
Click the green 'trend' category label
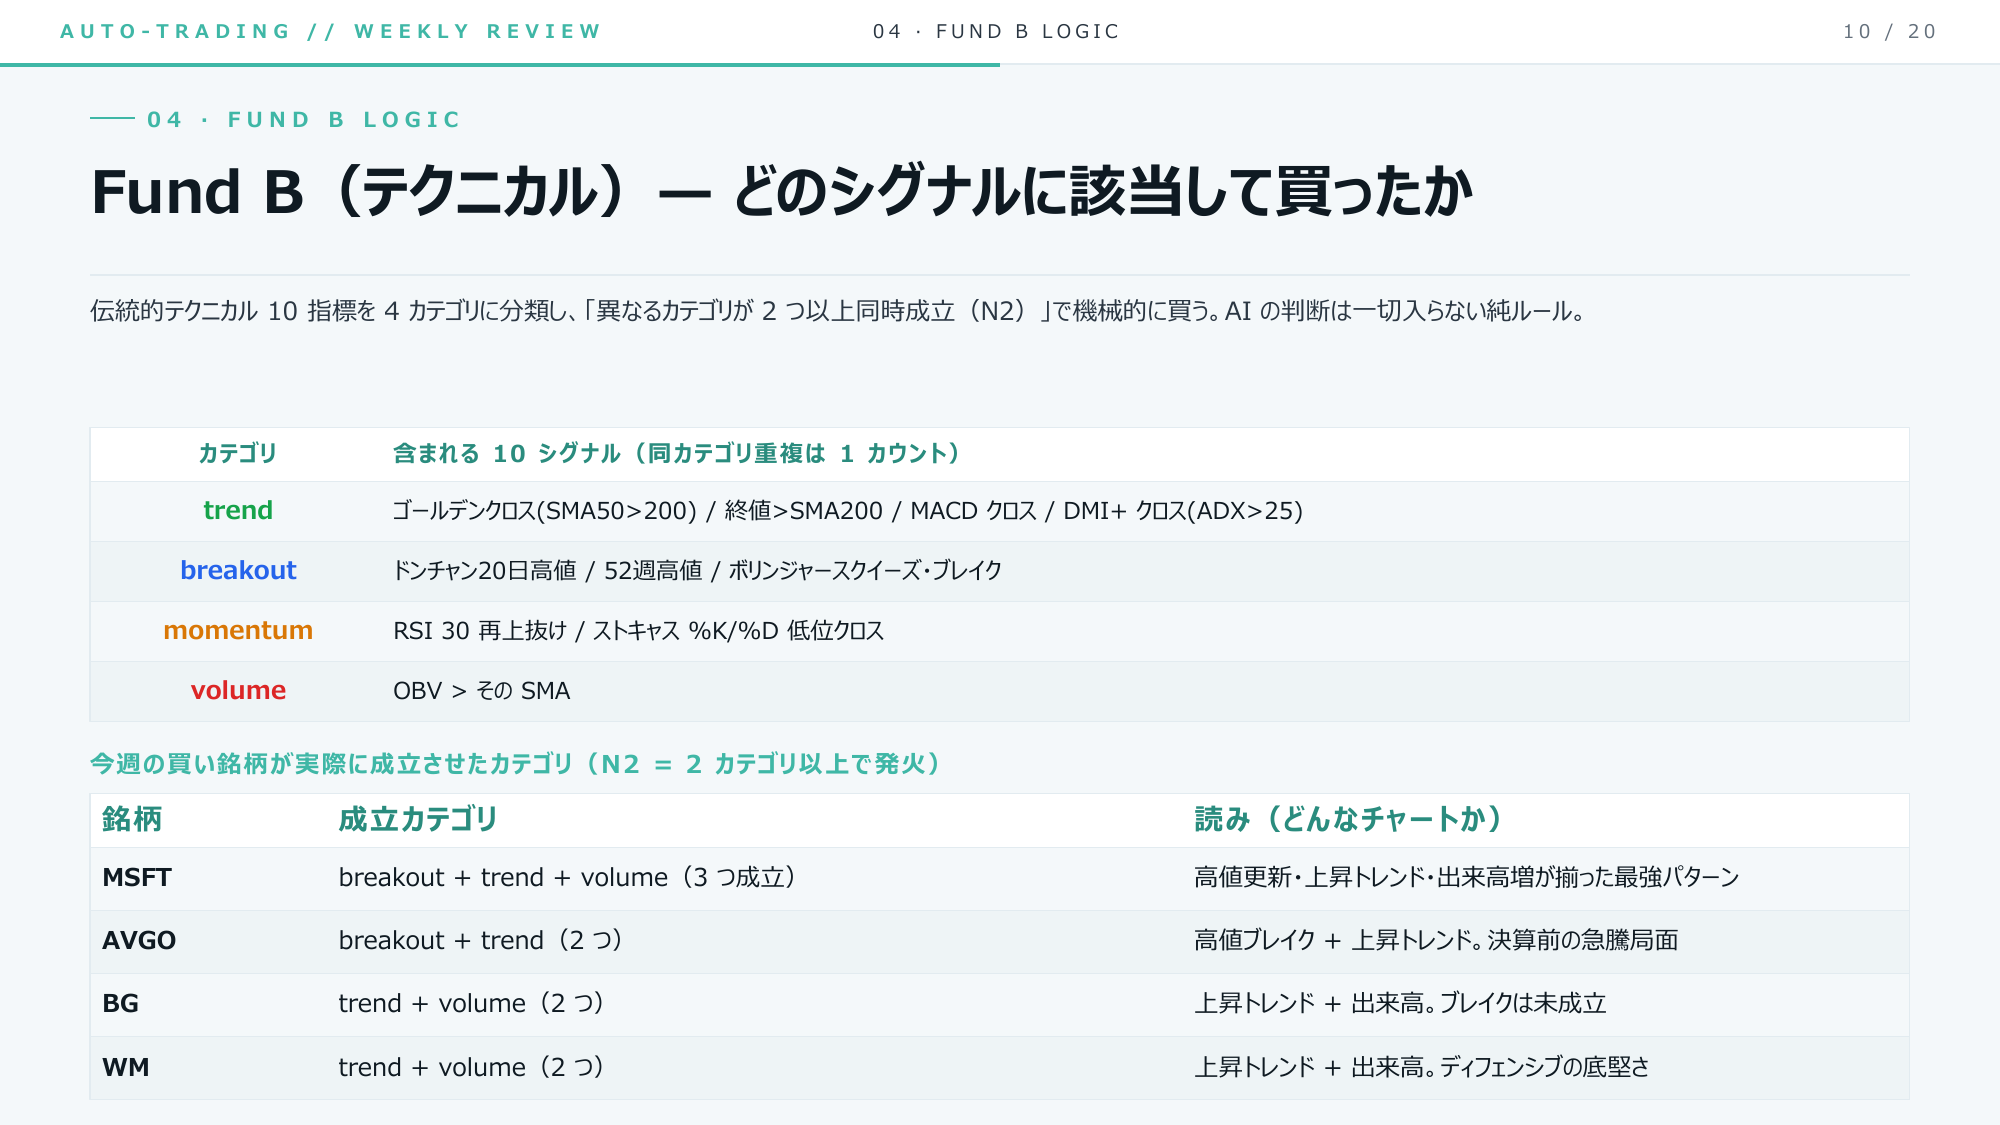pyautogui.click(x=238, y=511)
